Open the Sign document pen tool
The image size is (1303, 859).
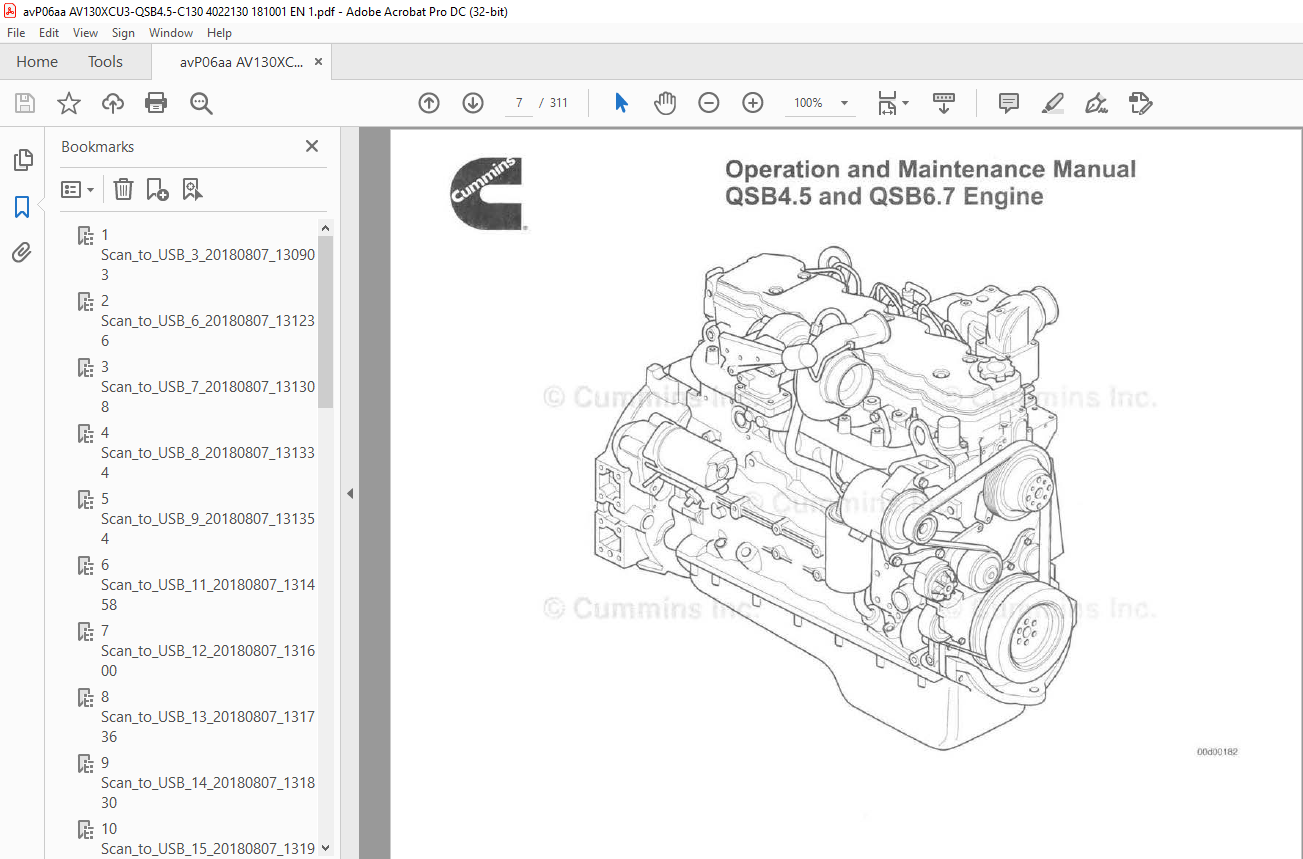(1096, 103)
